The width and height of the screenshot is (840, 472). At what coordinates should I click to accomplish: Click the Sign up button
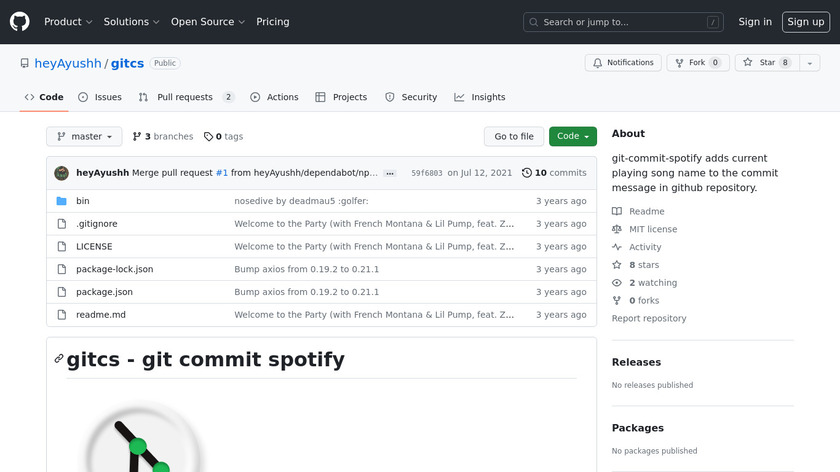pos(805,22)
